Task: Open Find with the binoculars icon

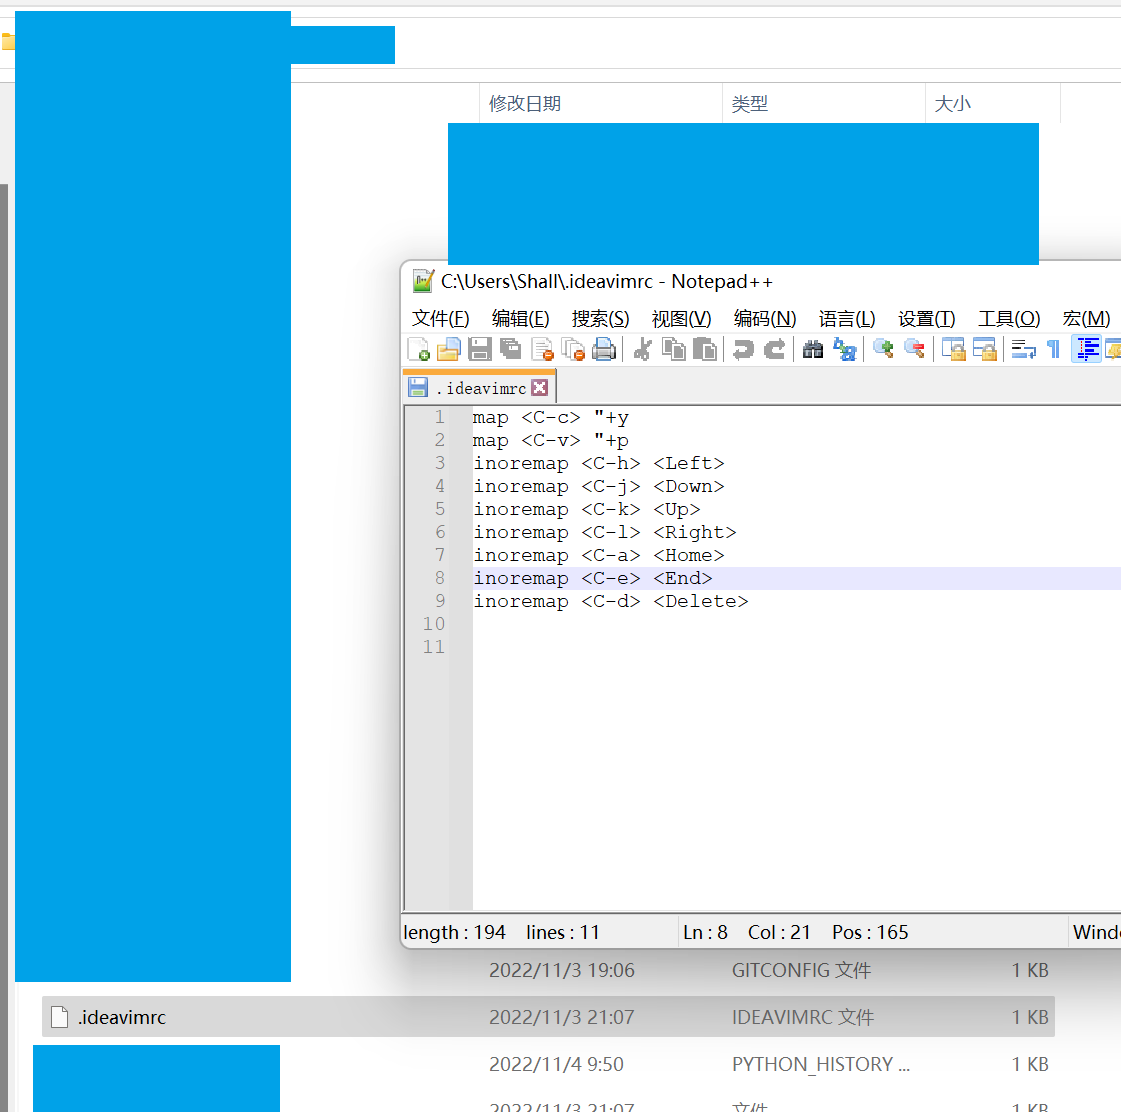Action: point(813,349)
